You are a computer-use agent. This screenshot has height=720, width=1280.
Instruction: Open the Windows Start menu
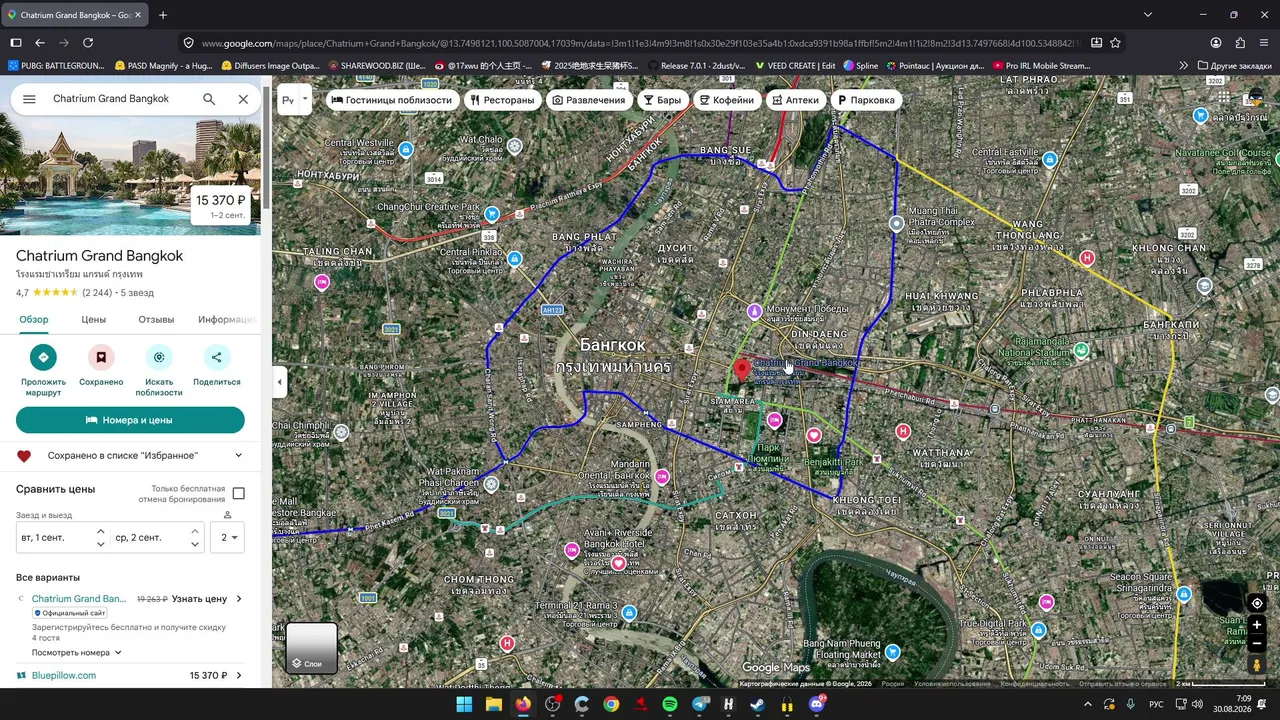pyautogui.click(x=464, y=704)
